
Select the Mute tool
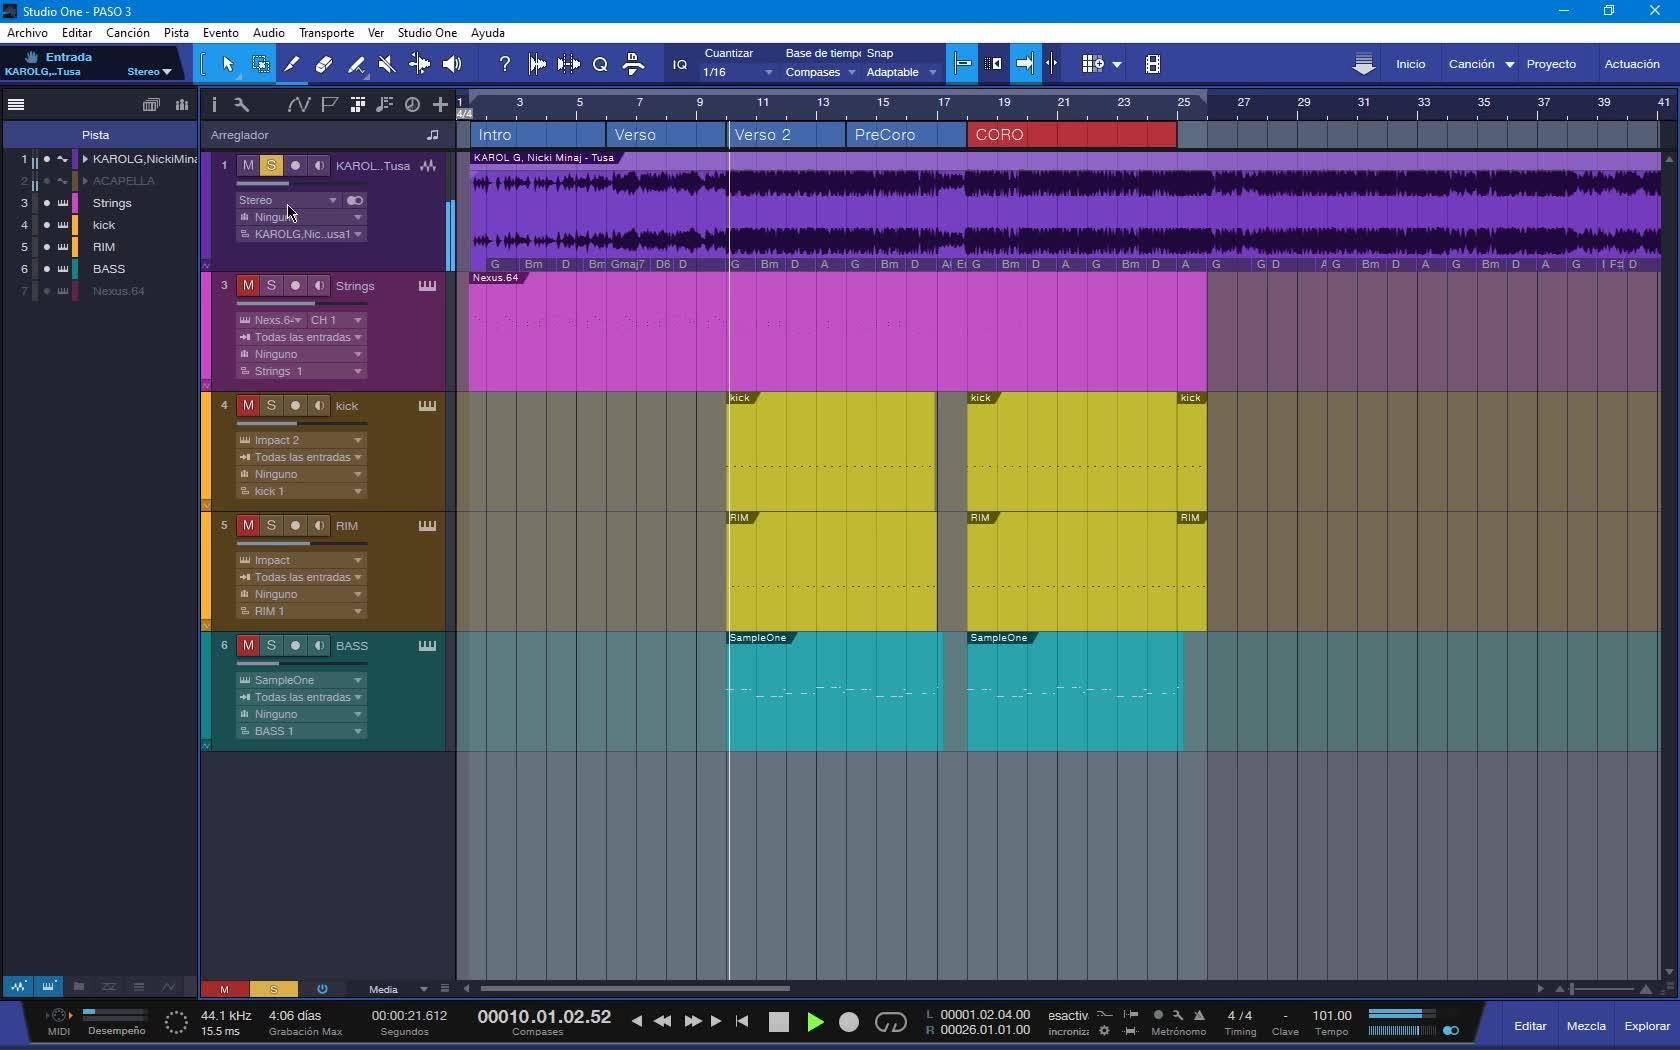pos(386,64)
